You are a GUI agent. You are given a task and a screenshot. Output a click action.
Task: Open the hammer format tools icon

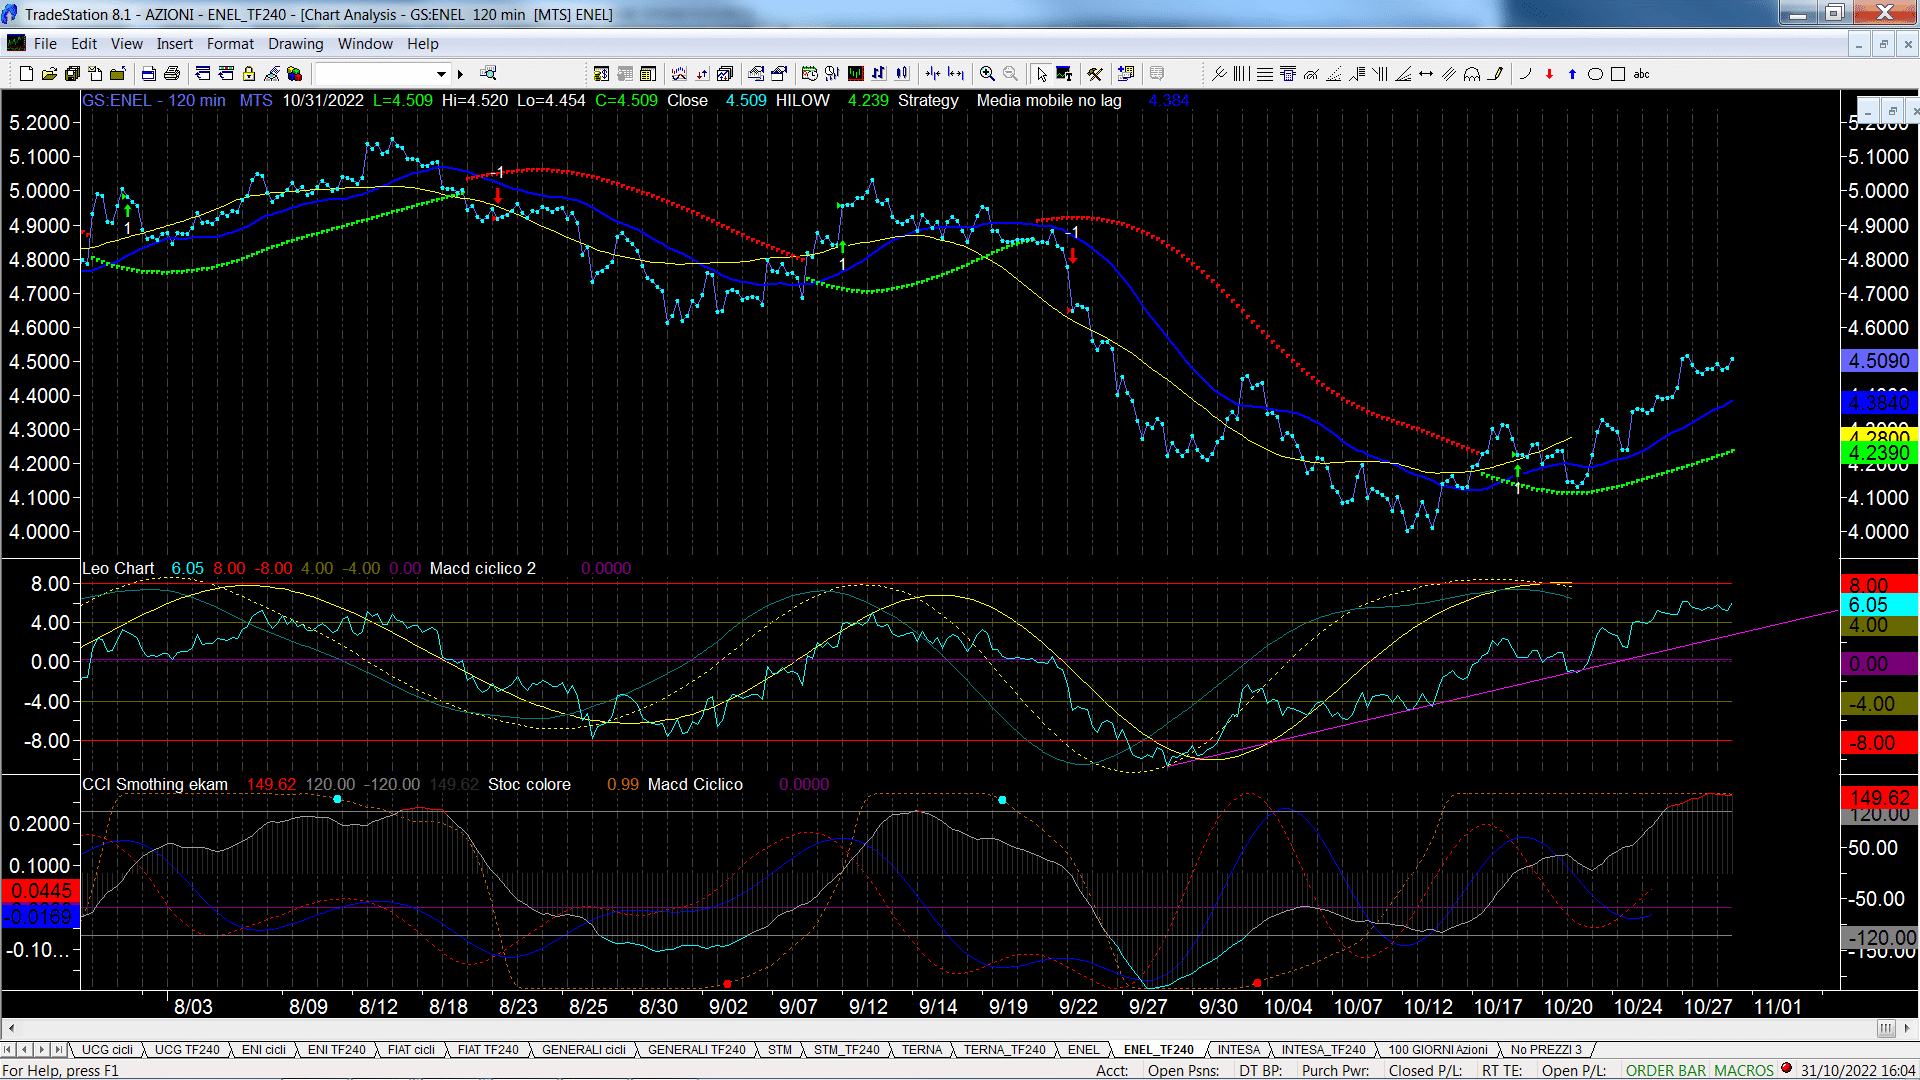(1095, 74)
